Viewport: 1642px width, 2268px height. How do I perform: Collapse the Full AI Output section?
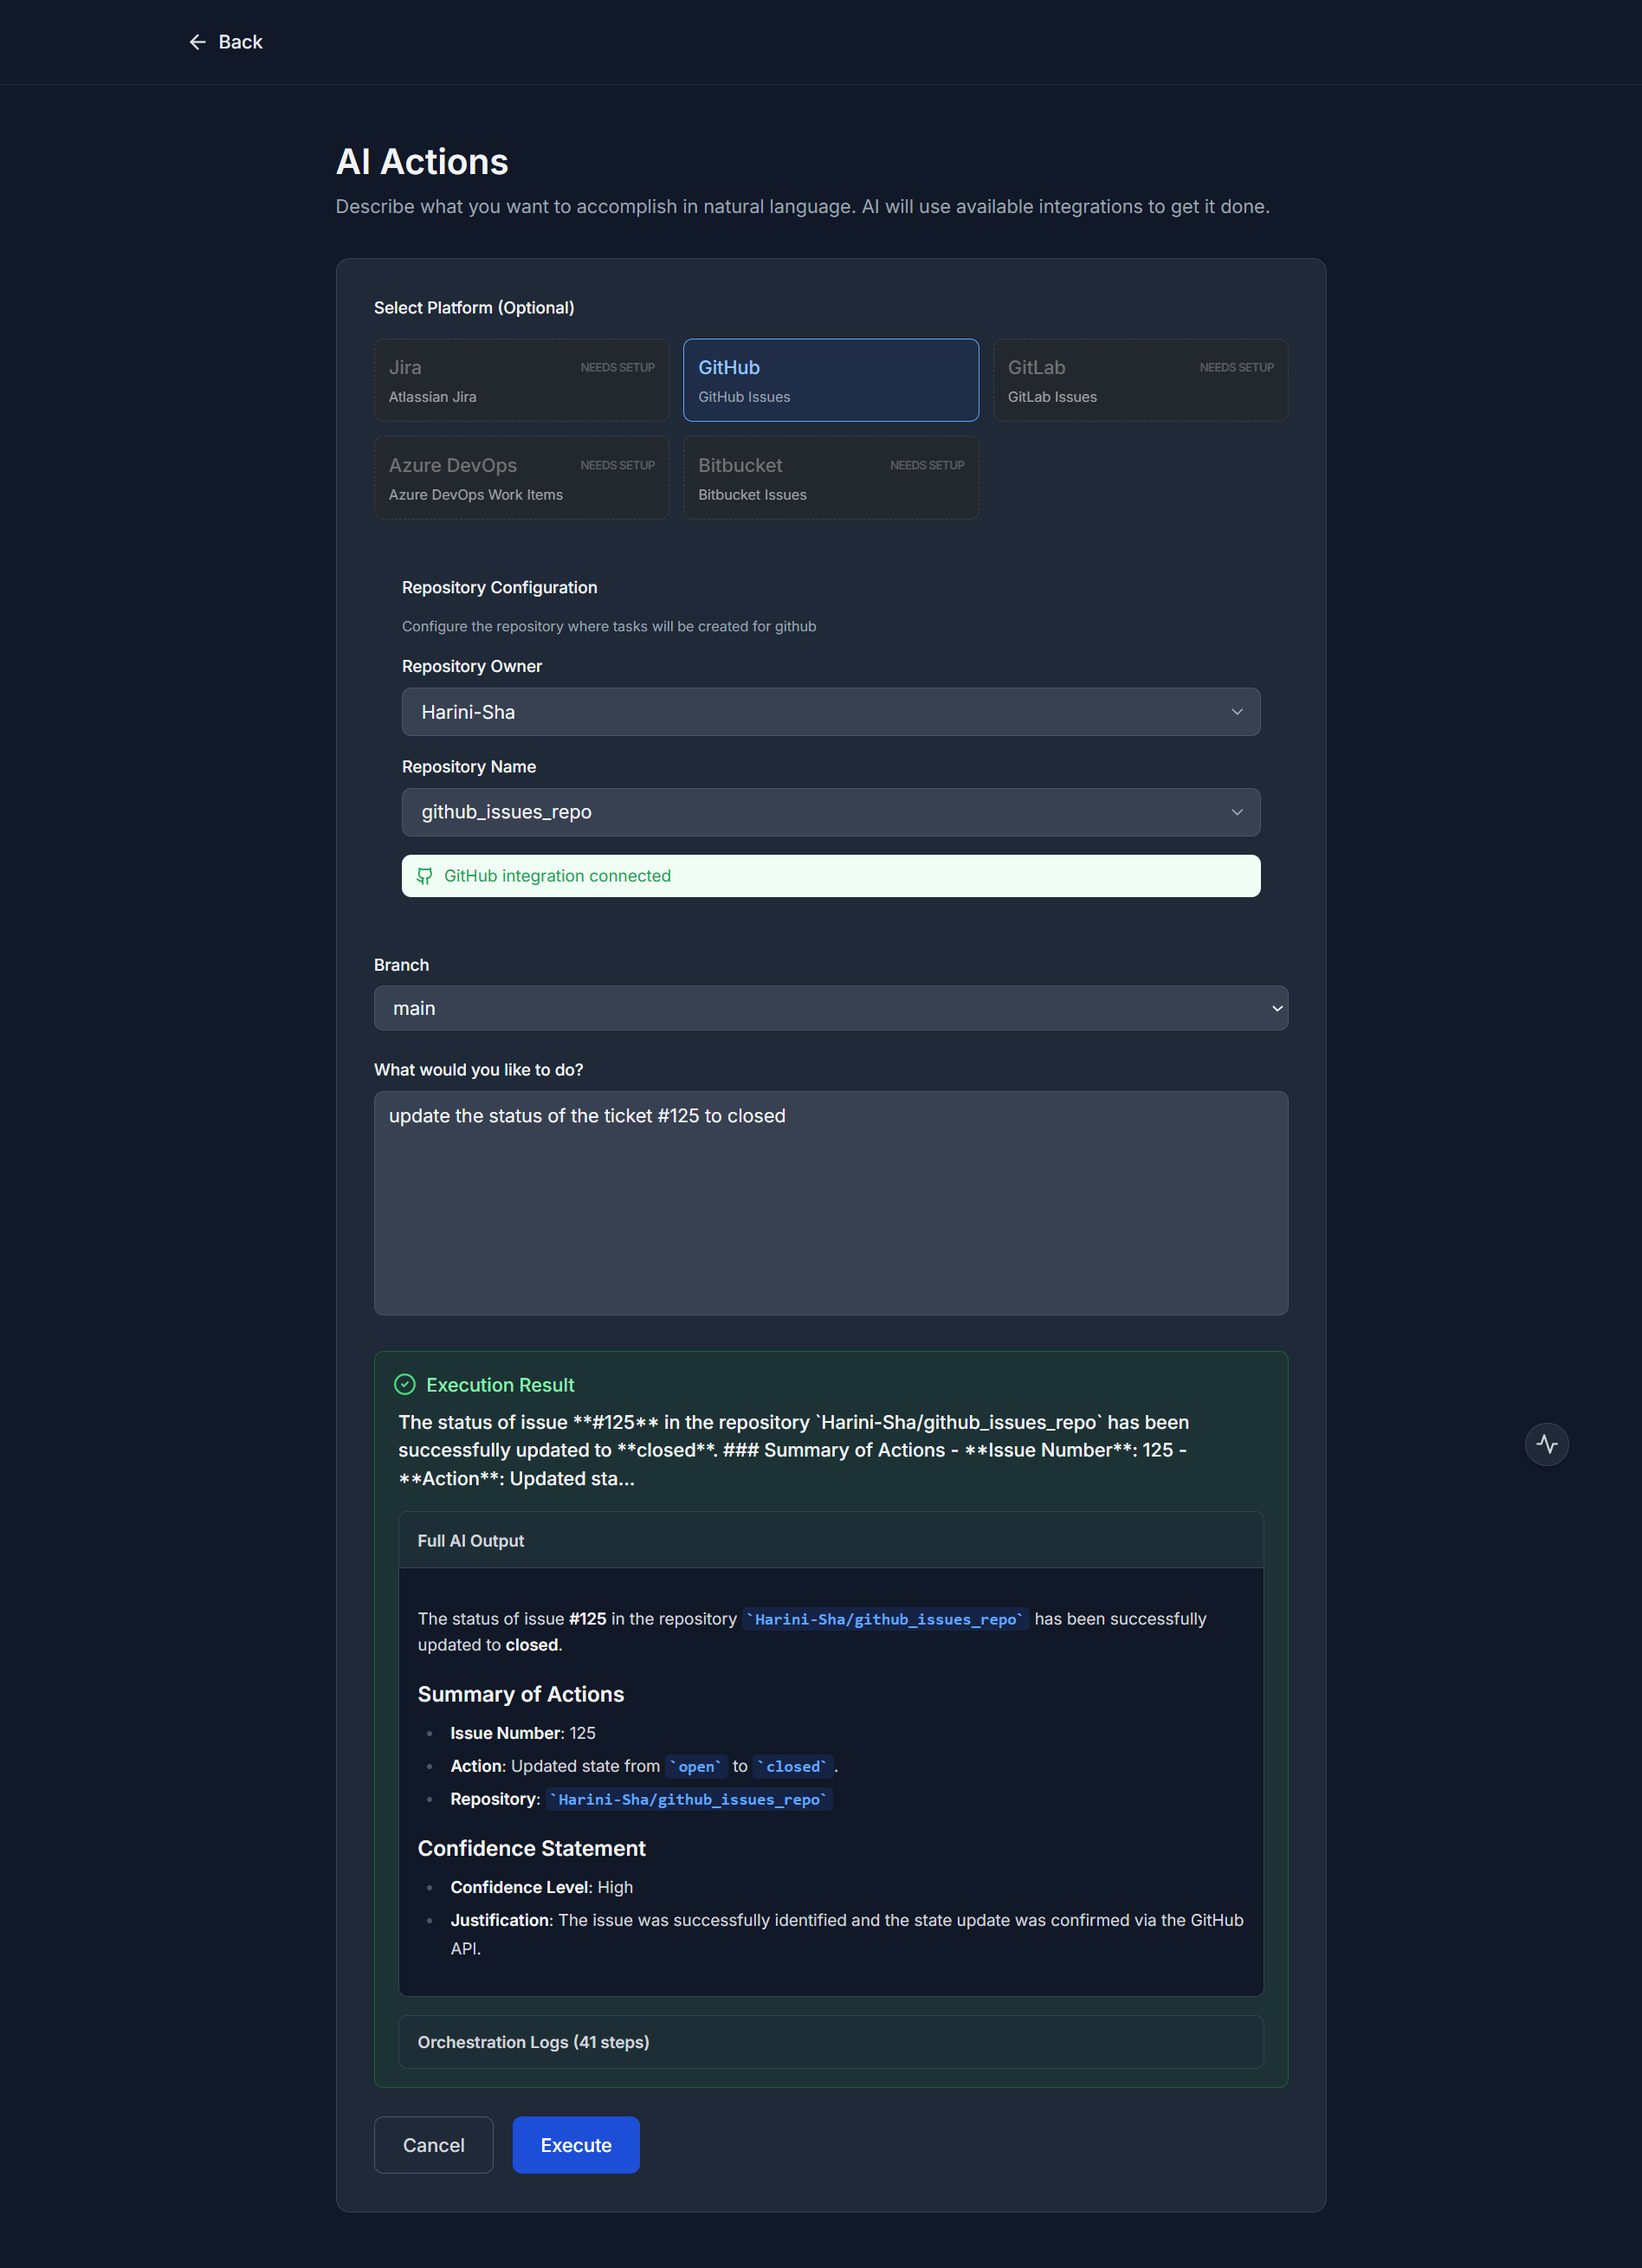pyautogui.click(x=830, y=1540)
